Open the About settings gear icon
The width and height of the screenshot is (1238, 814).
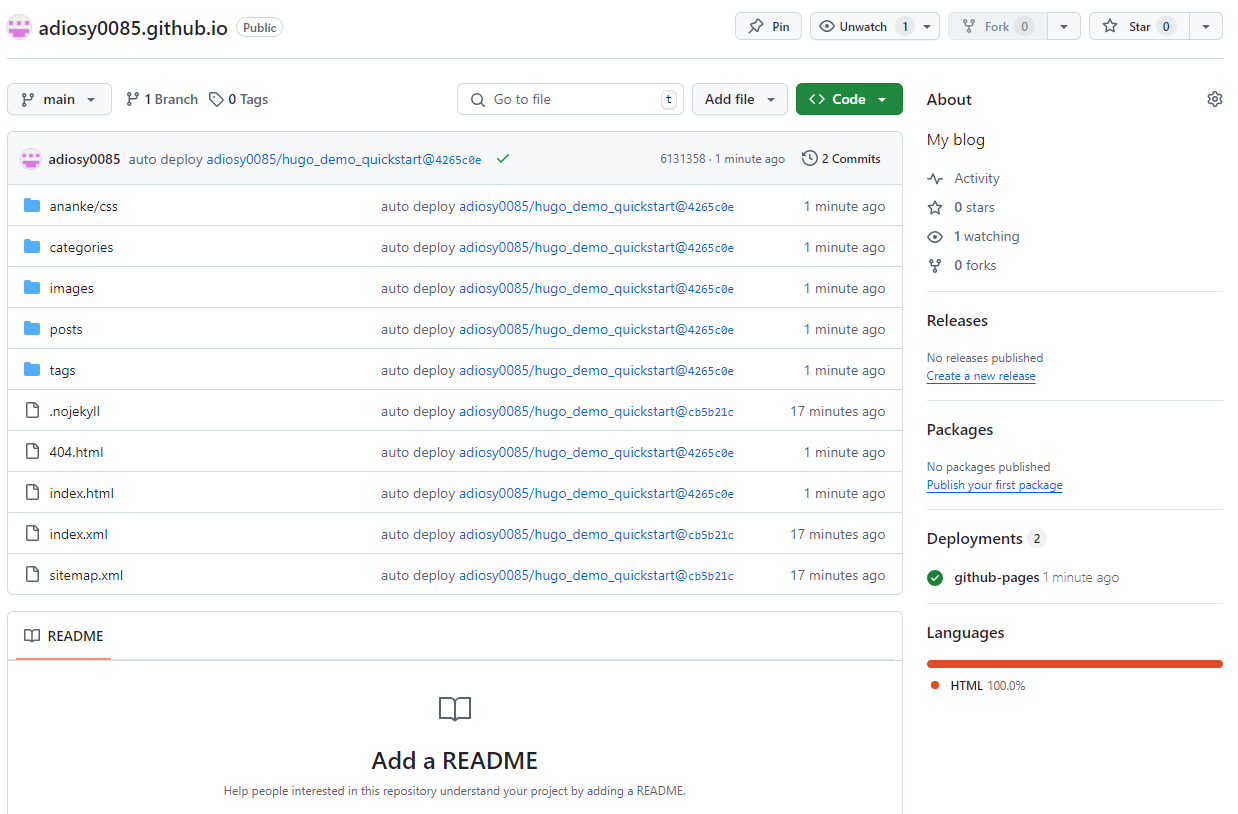(x=1215, y=99)
